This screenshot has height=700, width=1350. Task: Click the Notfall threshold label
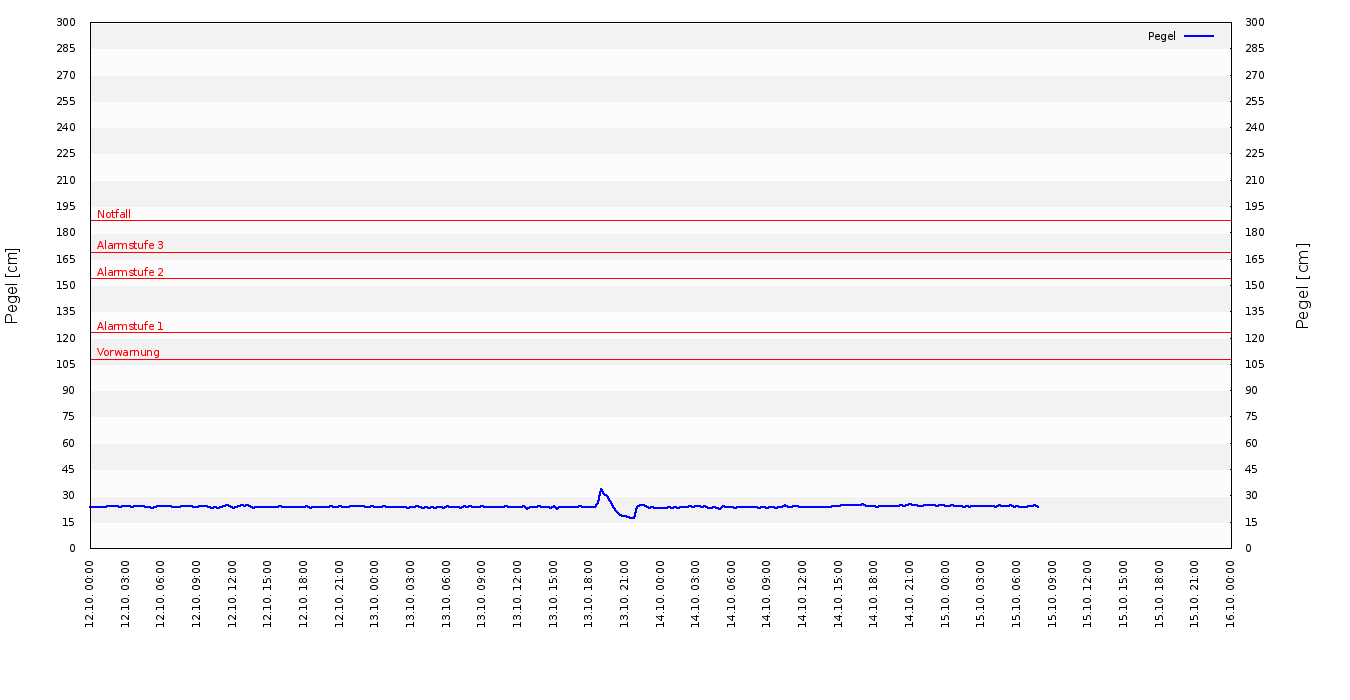click(x=114, y=214)
